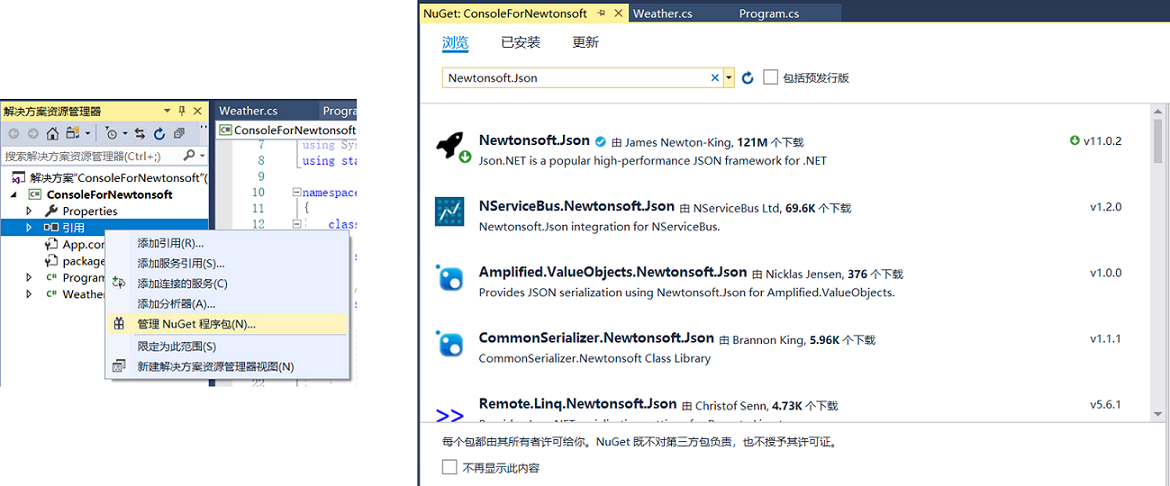Viewport: 1170px width, 486px height.
Task: Refresh the Solution Explorer tree
Action: click(159, 134)
